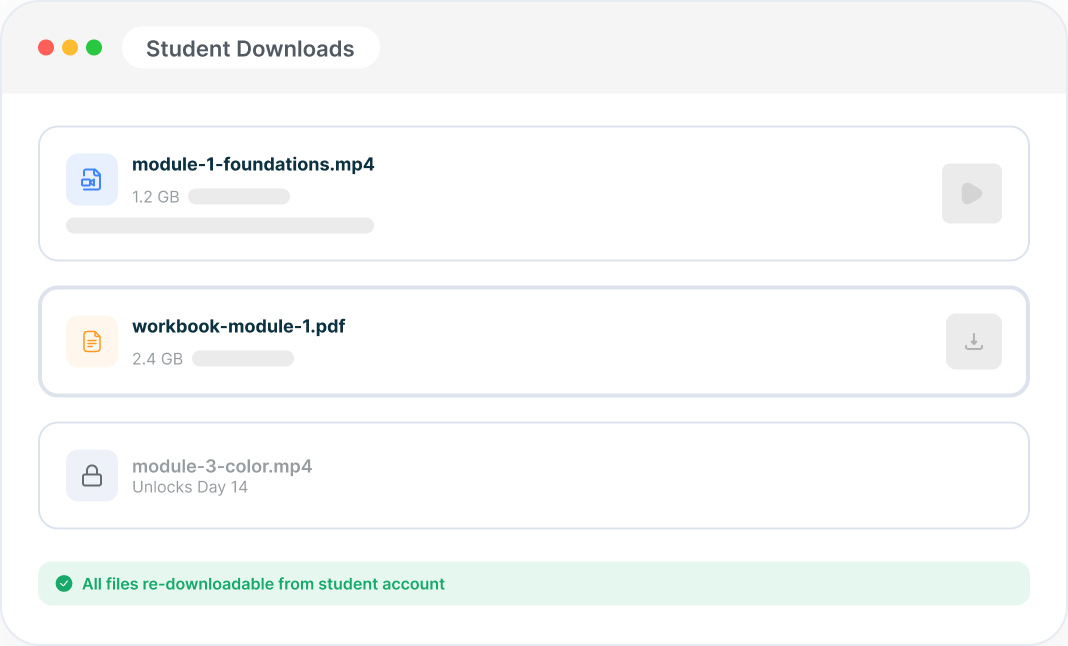Click the green checkmark status icon
This screenshot has width=1068, height=646.
pos(64,583)
